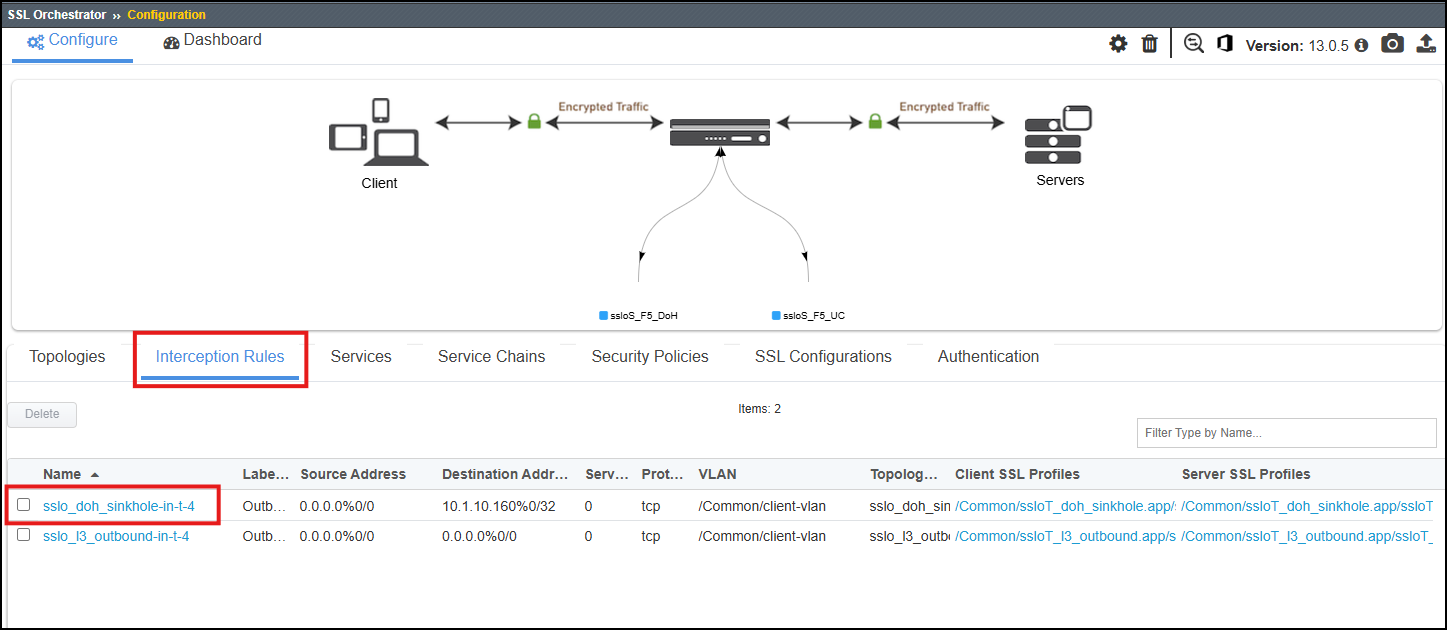Select the Interception Rules tab

click(x=220, y=357)
